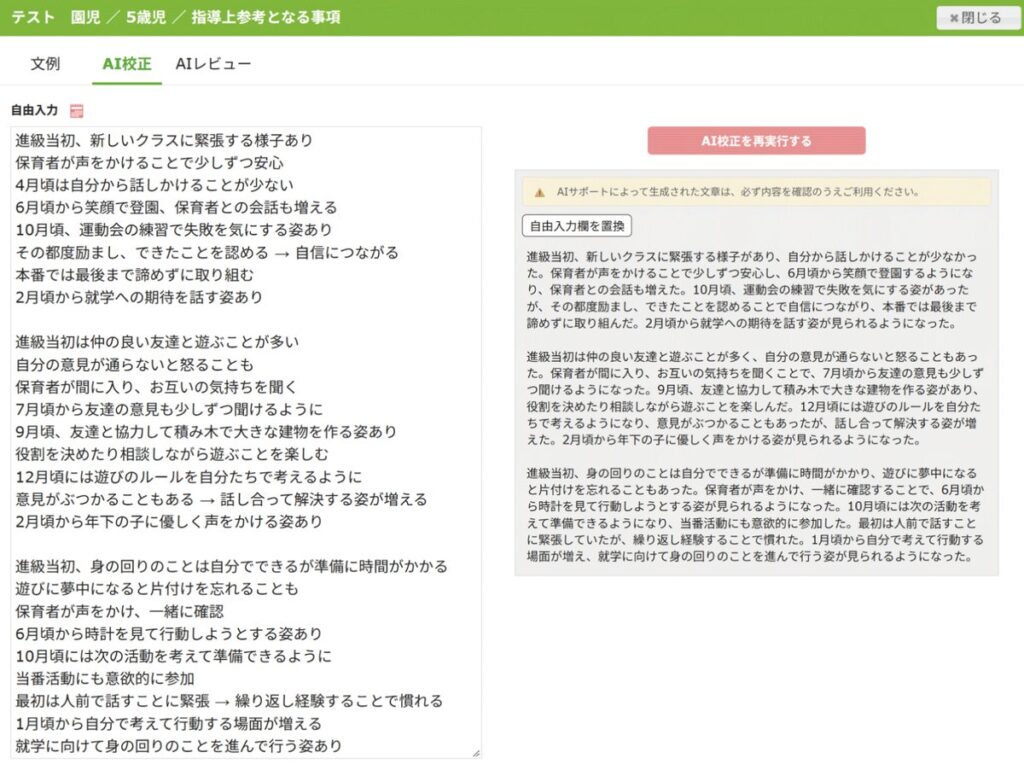Select the AI校正 tab
The image size is (1024, 776).
127,63
